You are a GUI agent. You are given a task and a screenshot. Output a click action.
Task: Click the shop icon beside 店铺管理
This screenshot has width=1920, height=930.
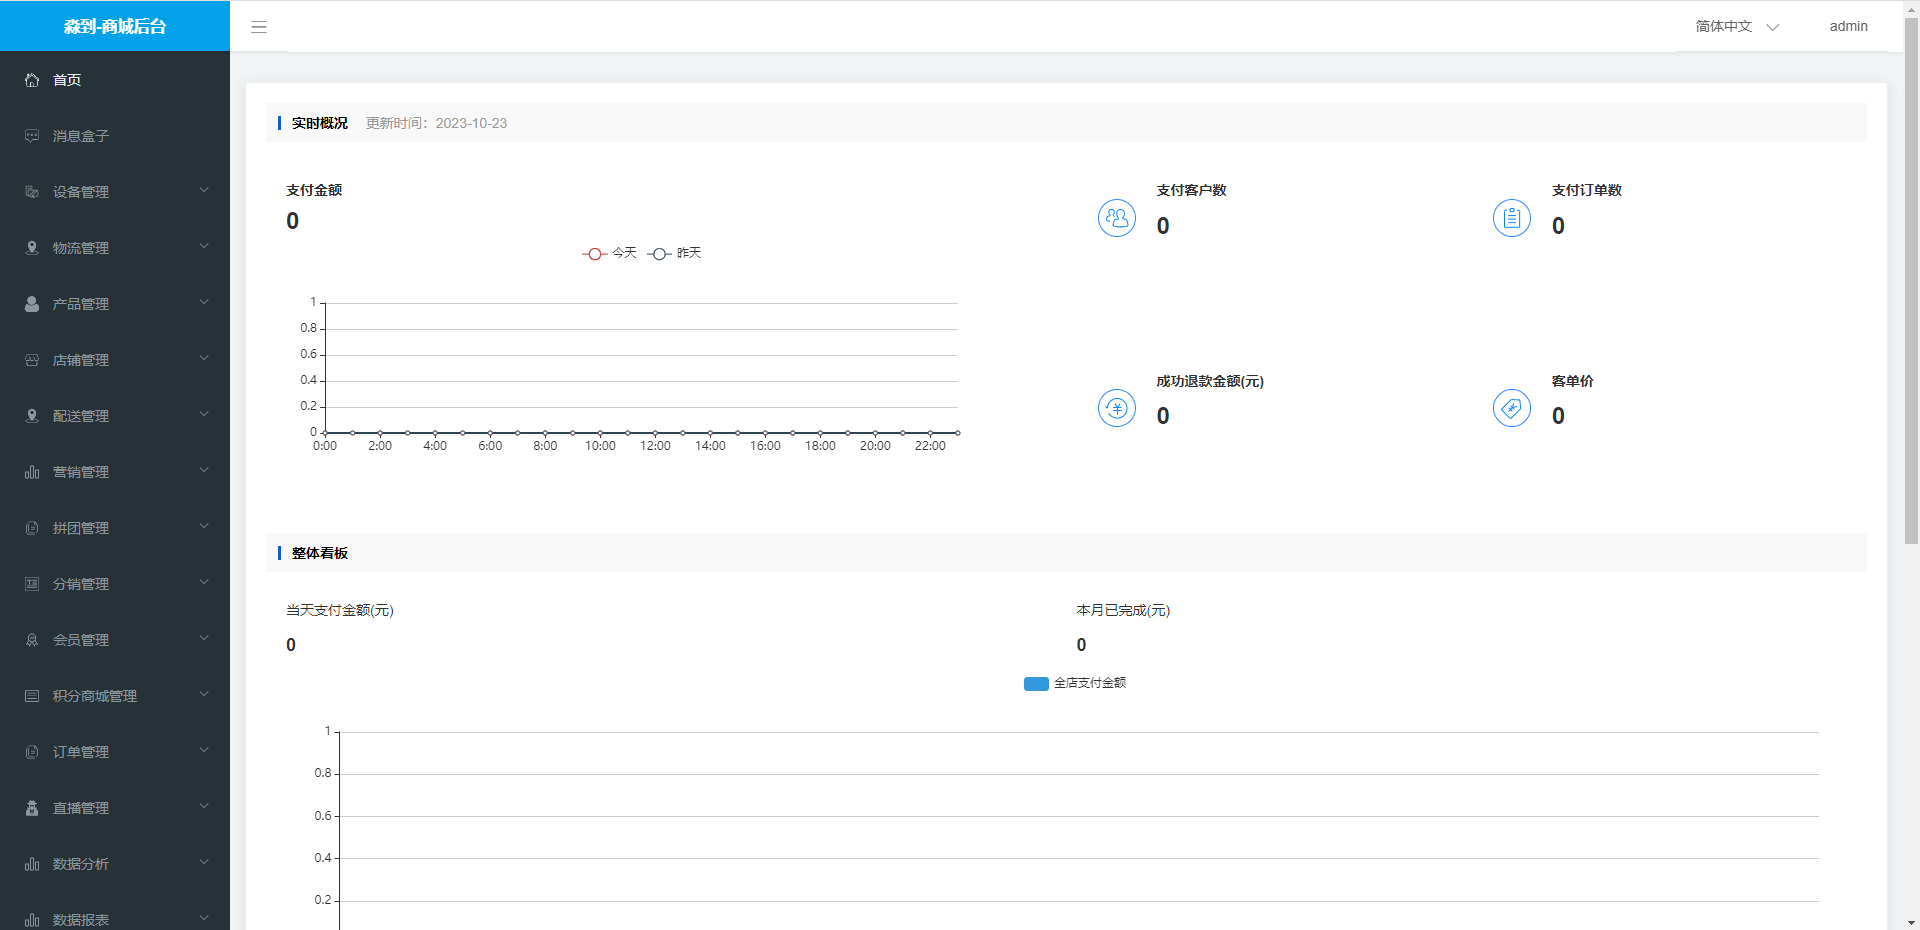(32, 360)
